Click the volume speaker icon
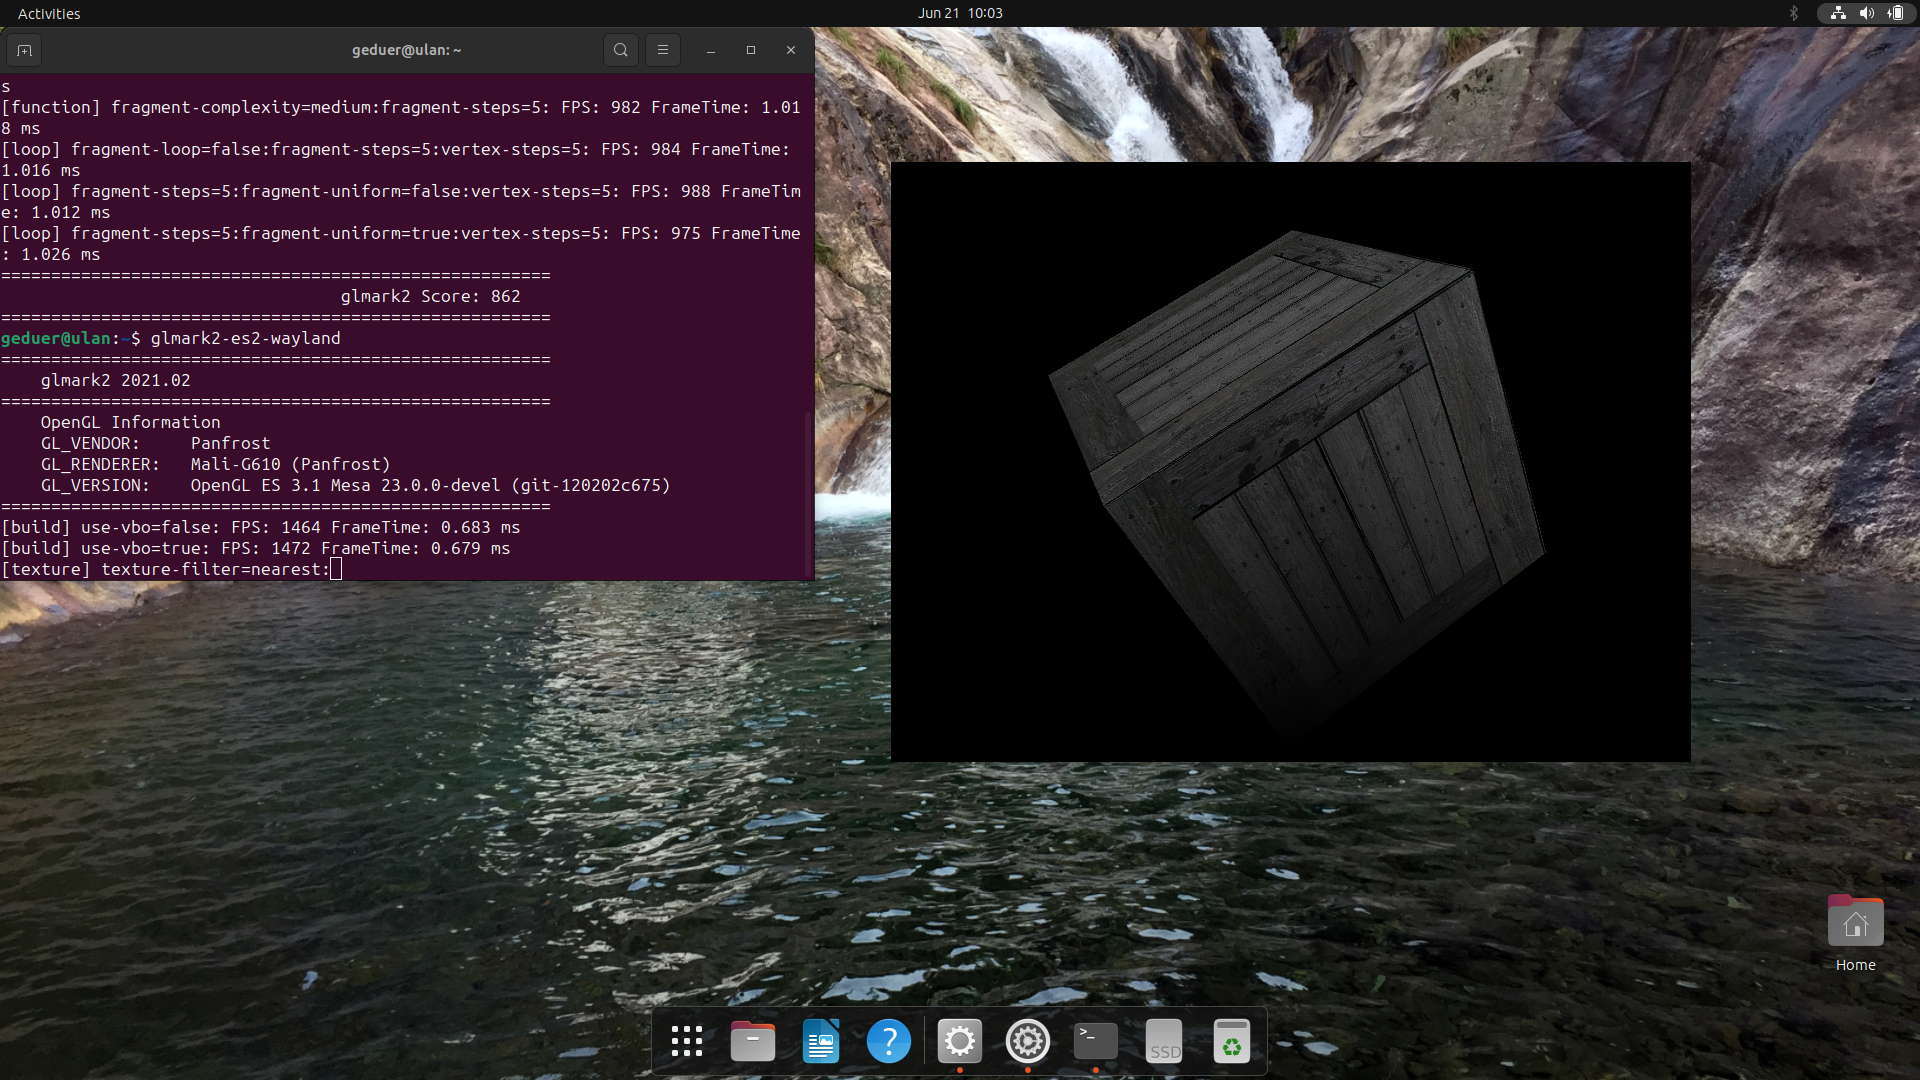 pos(1866,13)
